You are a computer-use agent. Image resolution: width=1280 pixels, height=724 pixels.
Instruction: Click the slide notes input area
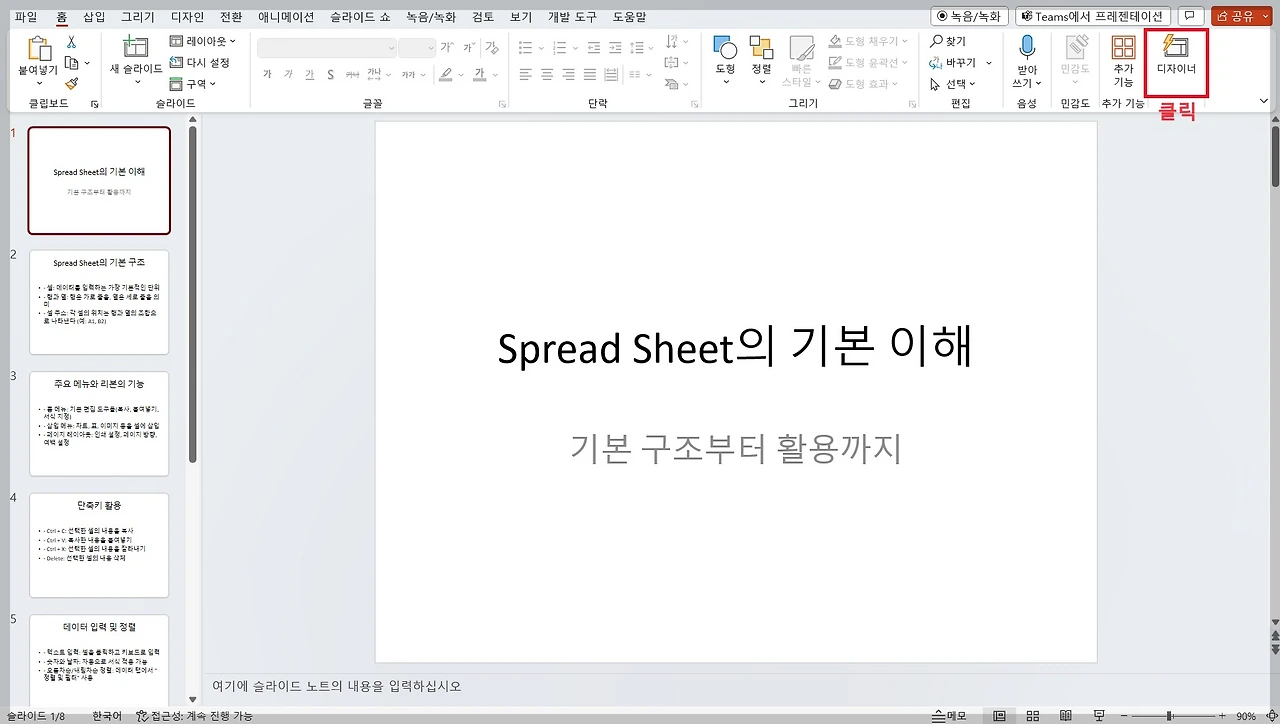736,687
